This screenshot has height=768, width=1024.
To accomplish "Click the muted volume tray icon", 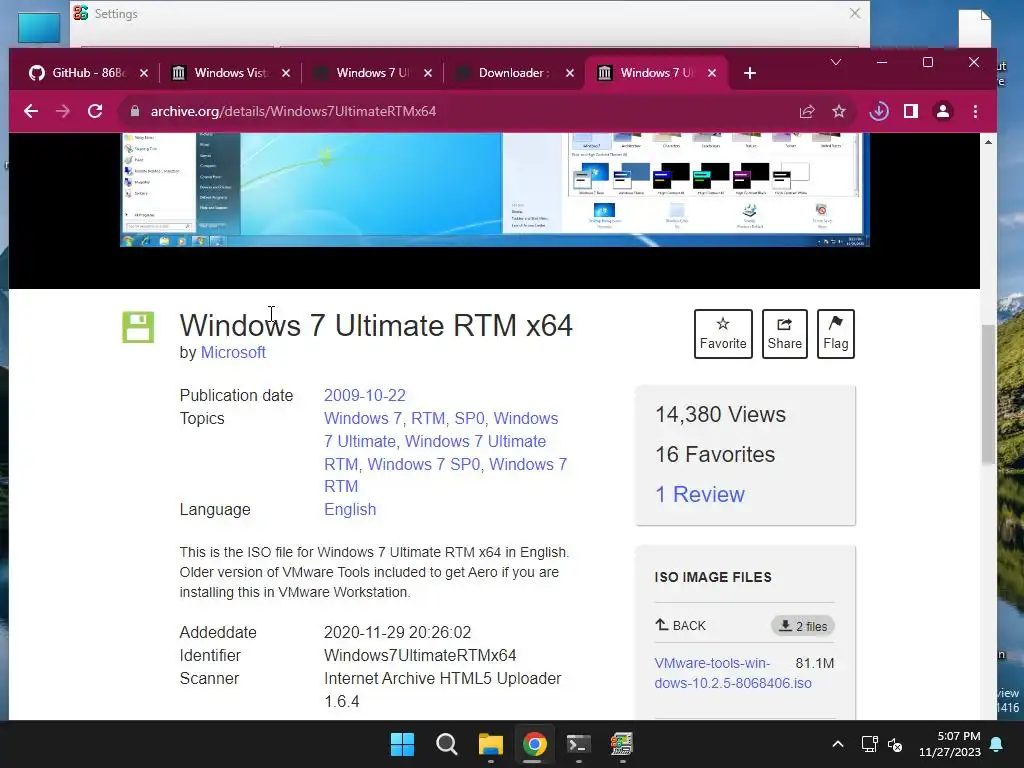I will tap(895, 744).
